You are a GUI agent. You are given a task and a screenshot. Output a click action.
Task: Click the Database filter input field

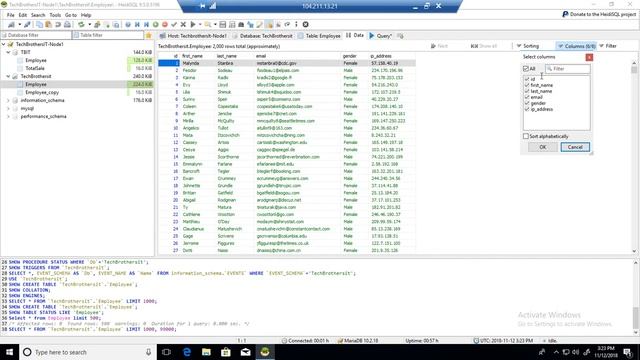click(x=36, y=36)
